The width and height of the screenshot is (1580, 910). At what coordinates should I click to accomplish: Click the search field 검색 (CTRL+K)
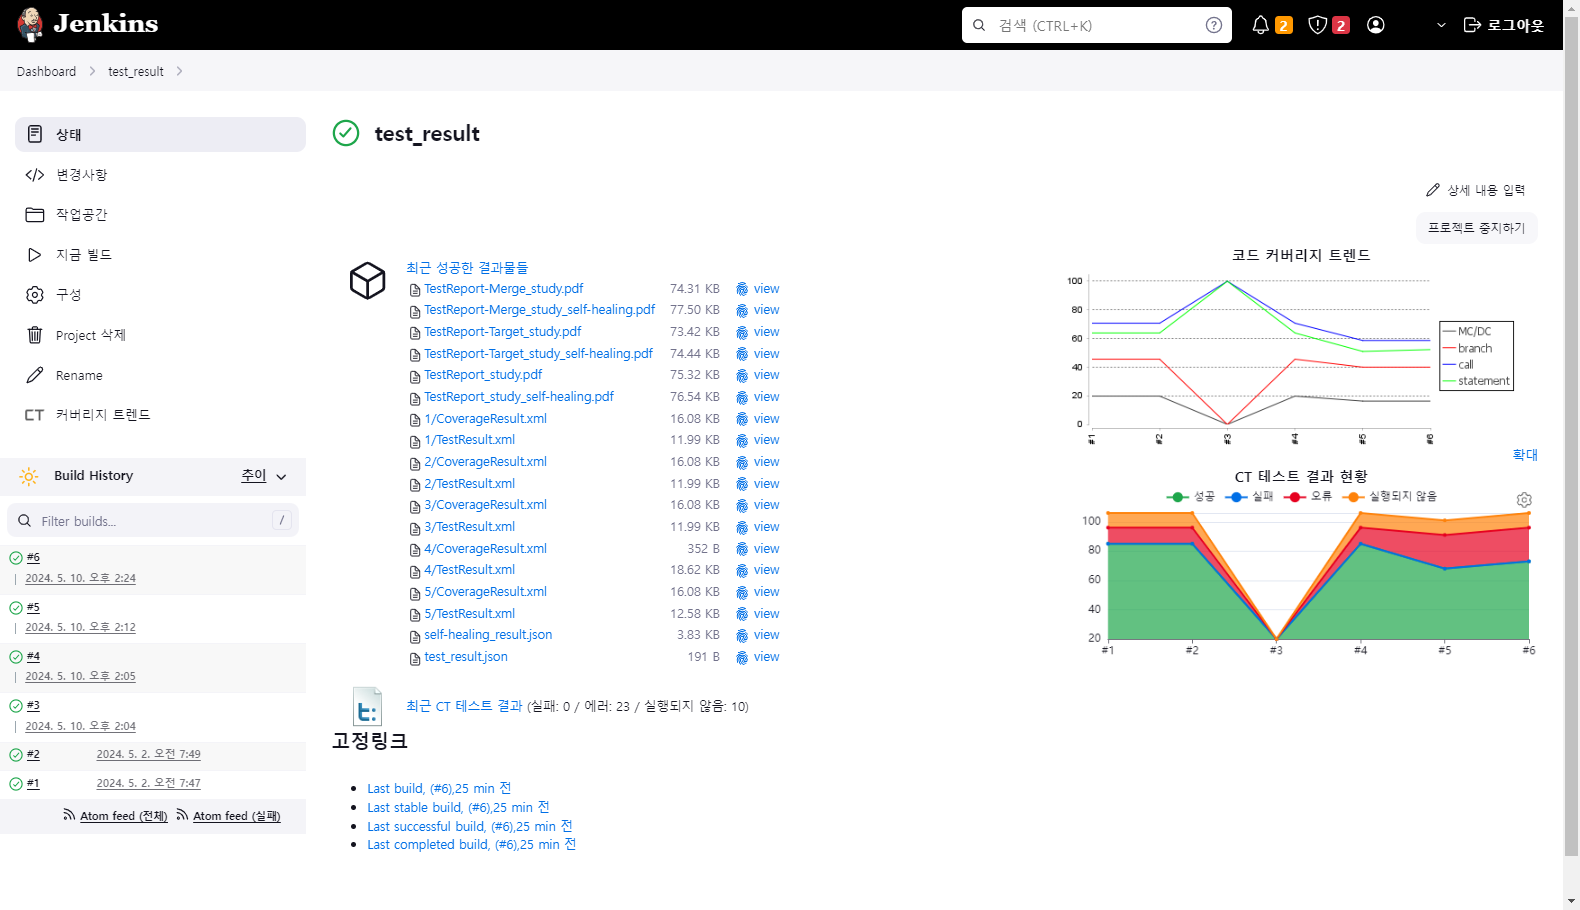coord(1097,25)
